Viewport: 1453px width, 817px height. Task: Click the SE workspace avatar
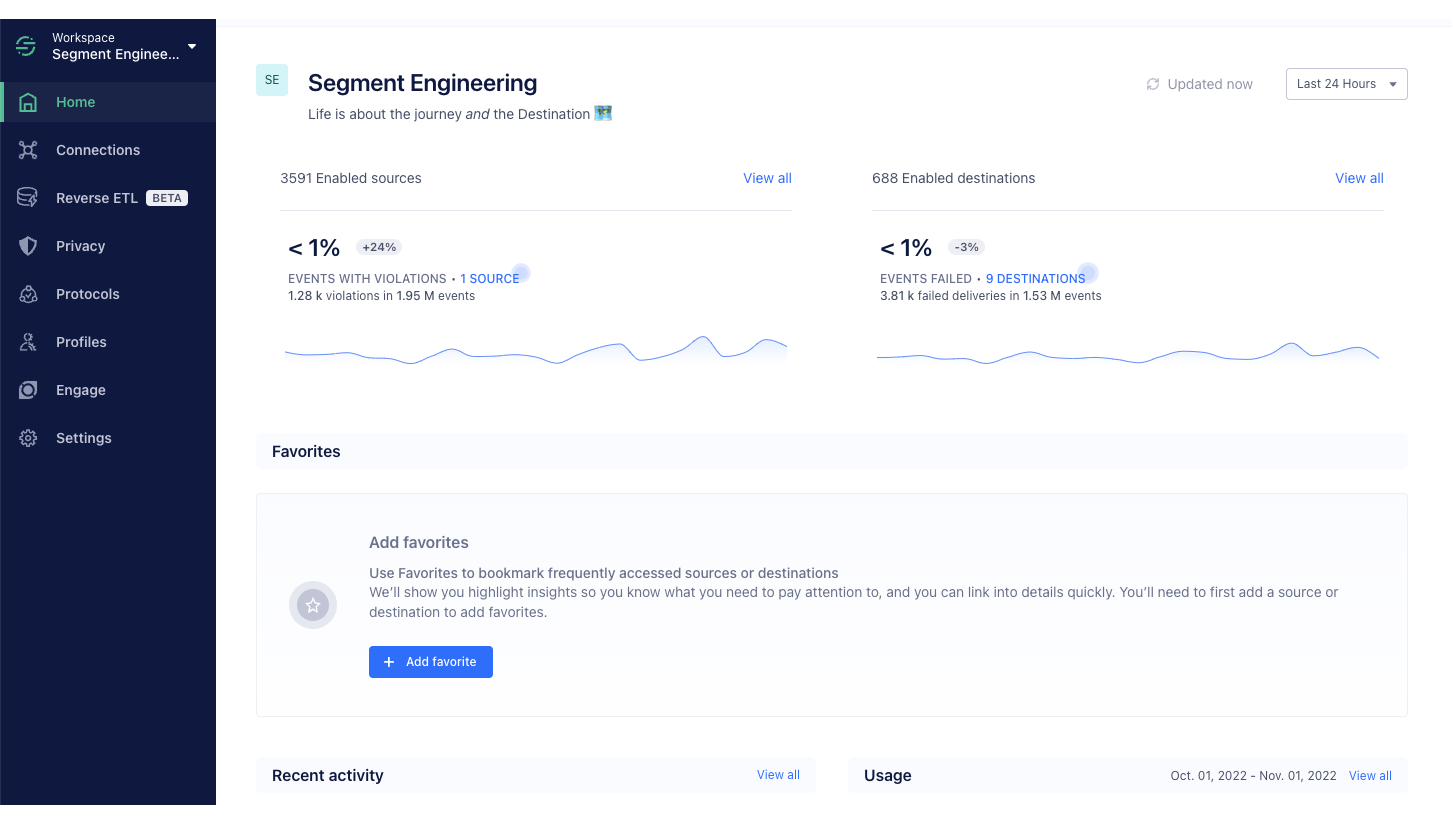coord(272,80)
